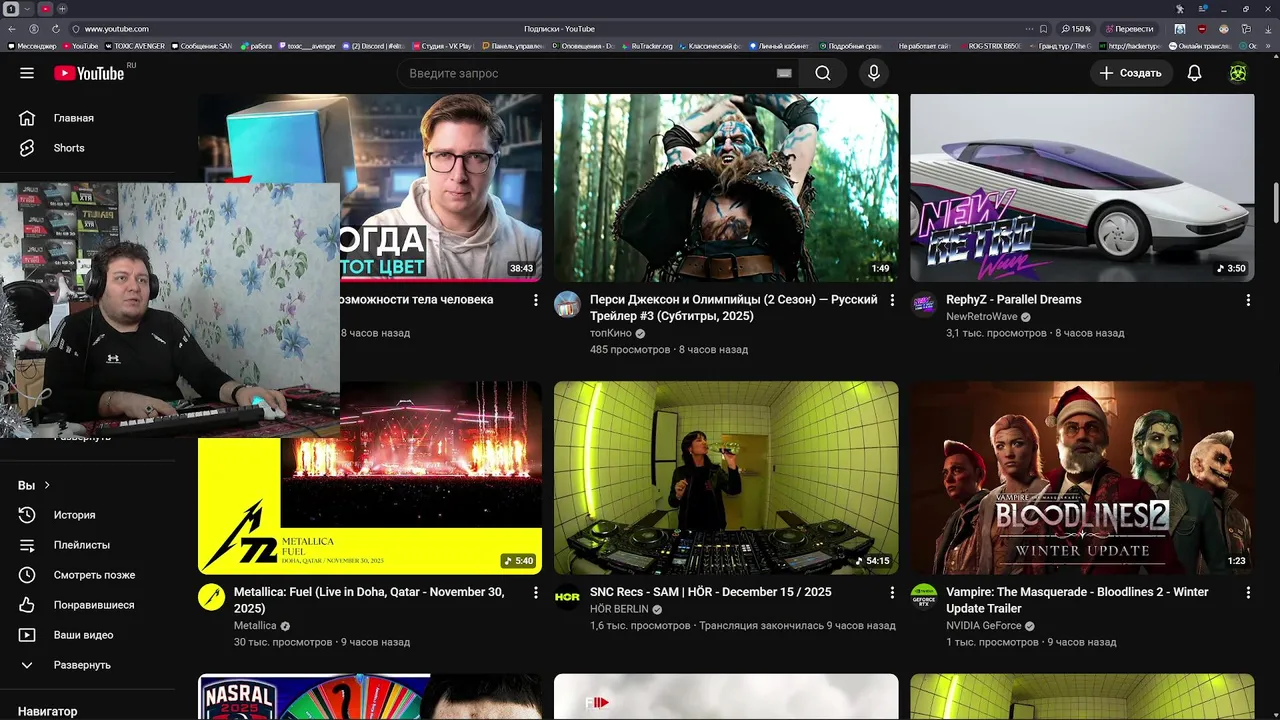Screen dimensions: 1280x720
Task: Open the YouTube hamburger guide menu
Action: 27,73
